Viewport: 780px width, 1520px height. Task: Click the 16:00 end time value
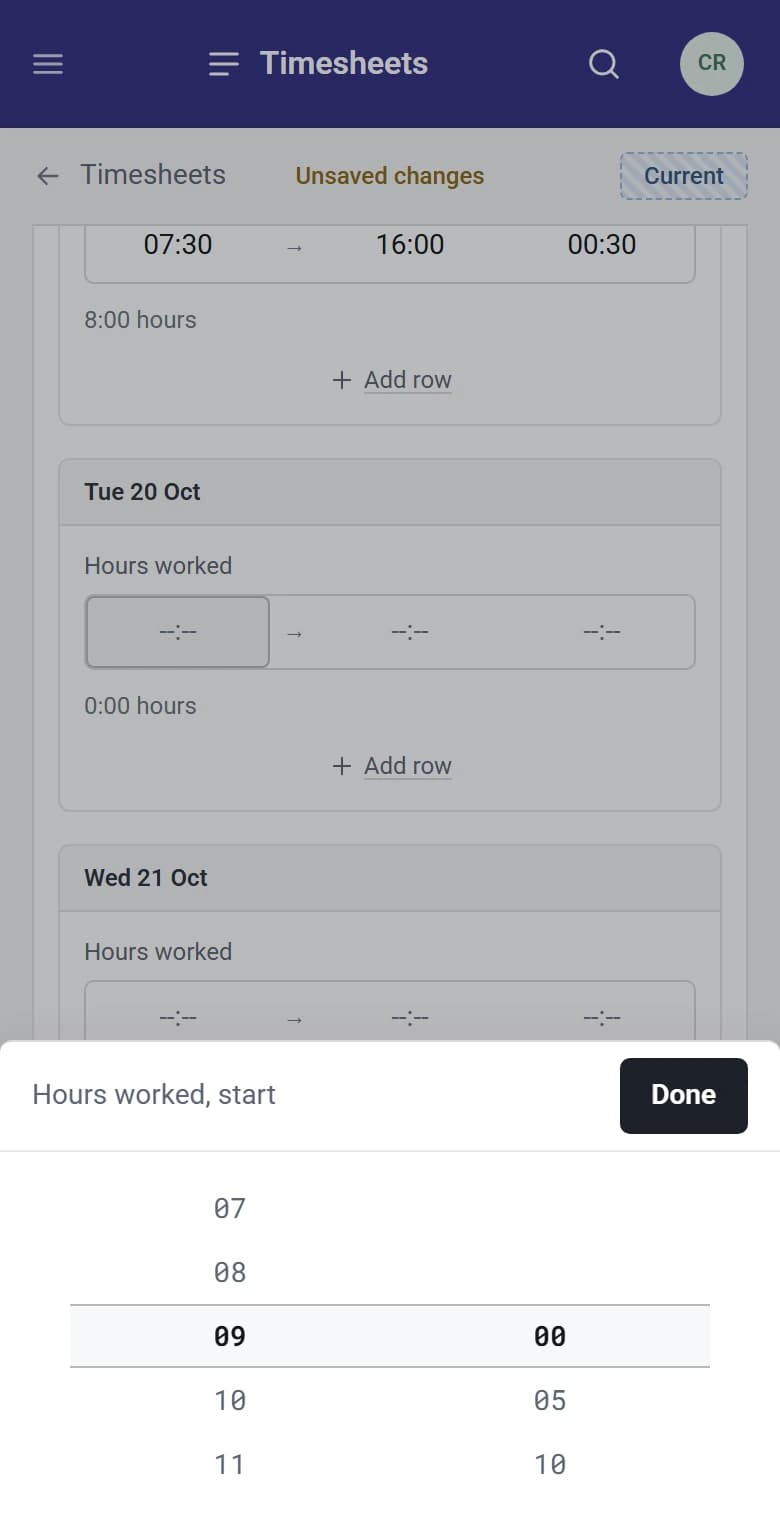point(410,244)
